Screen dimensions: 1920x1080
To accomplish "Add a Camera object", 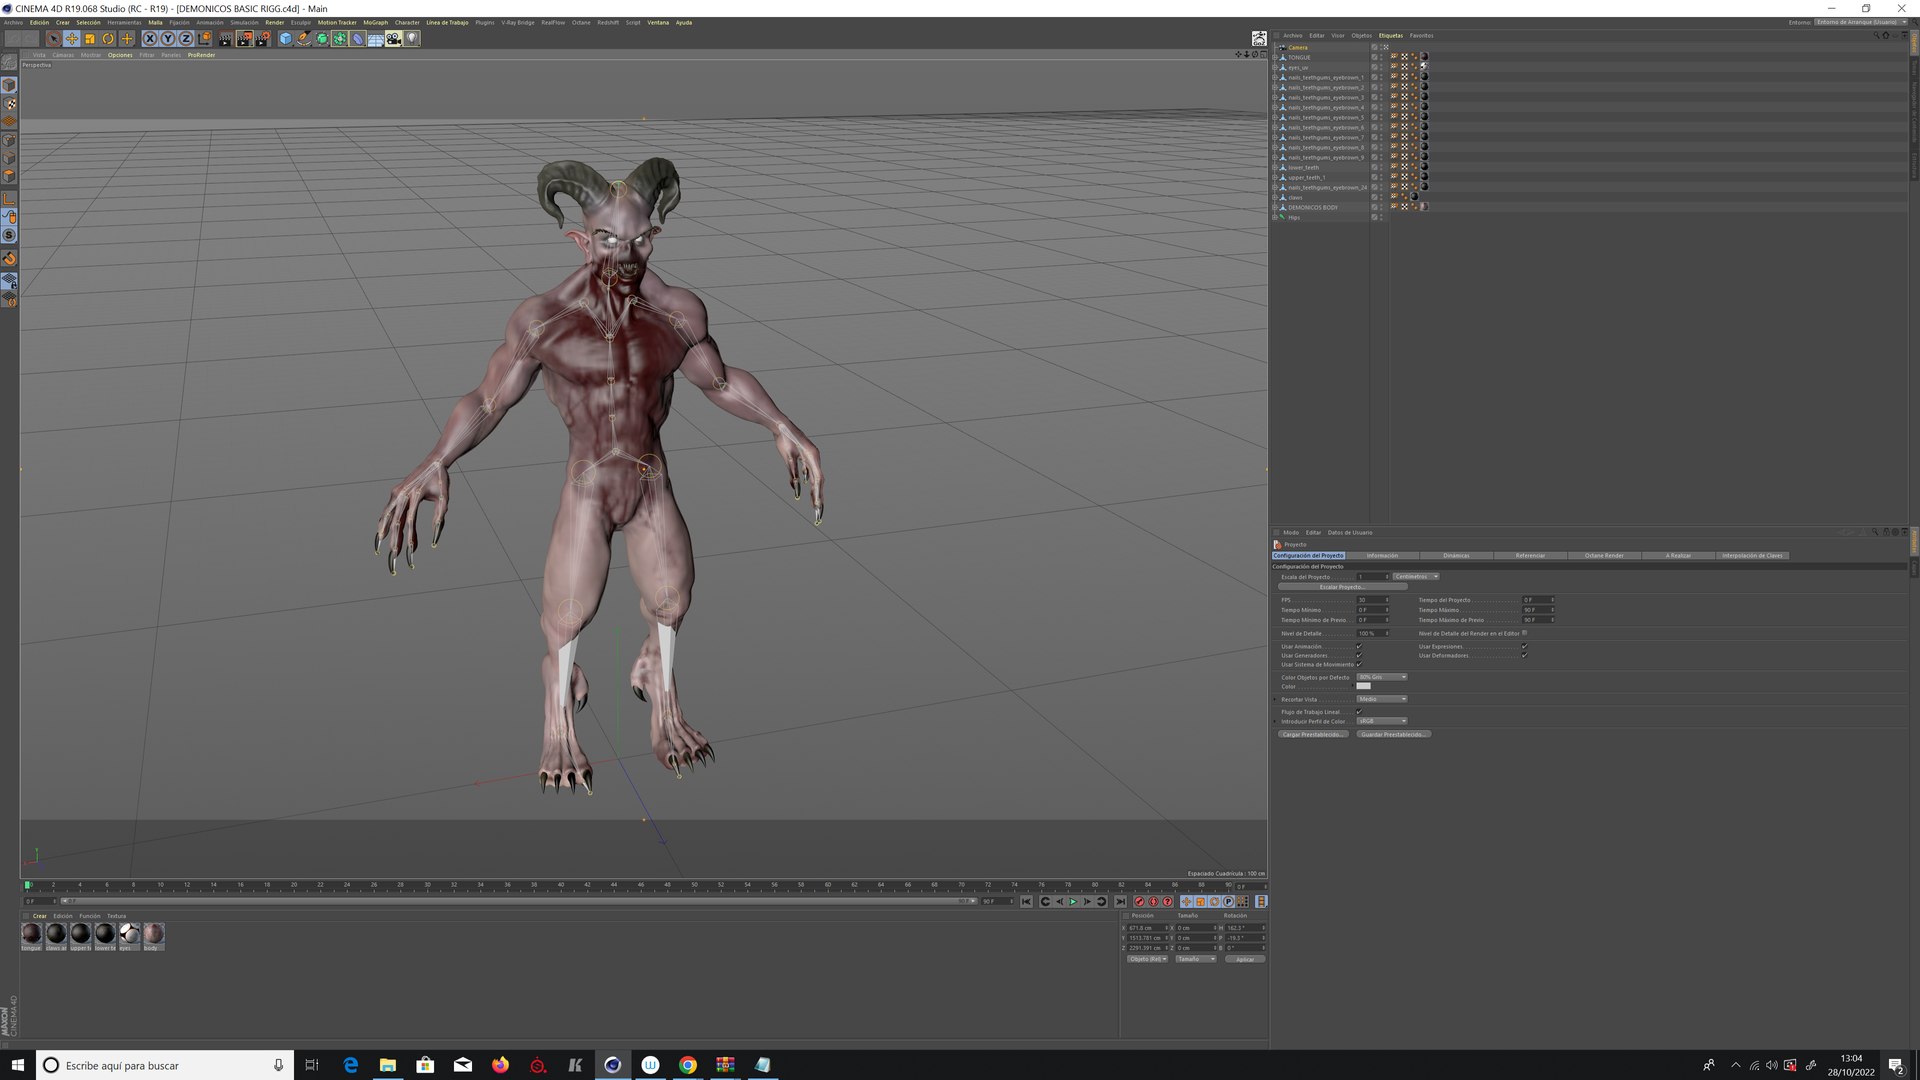I will point(394,38).
